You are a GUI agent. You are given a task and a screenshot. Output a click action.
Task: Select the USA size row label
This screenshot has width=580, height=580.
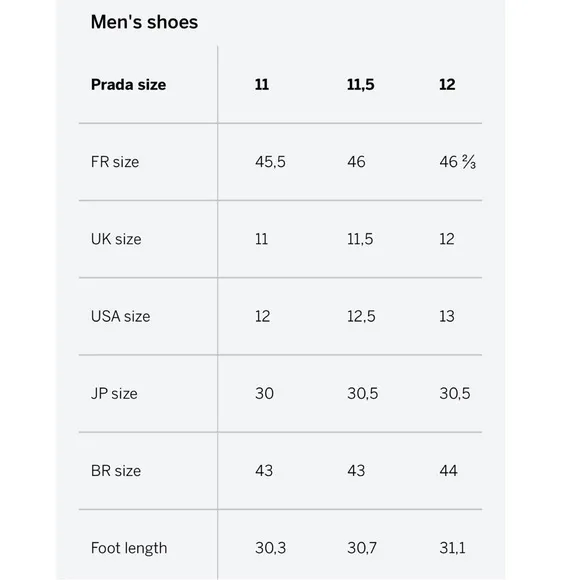pos(121,316)
